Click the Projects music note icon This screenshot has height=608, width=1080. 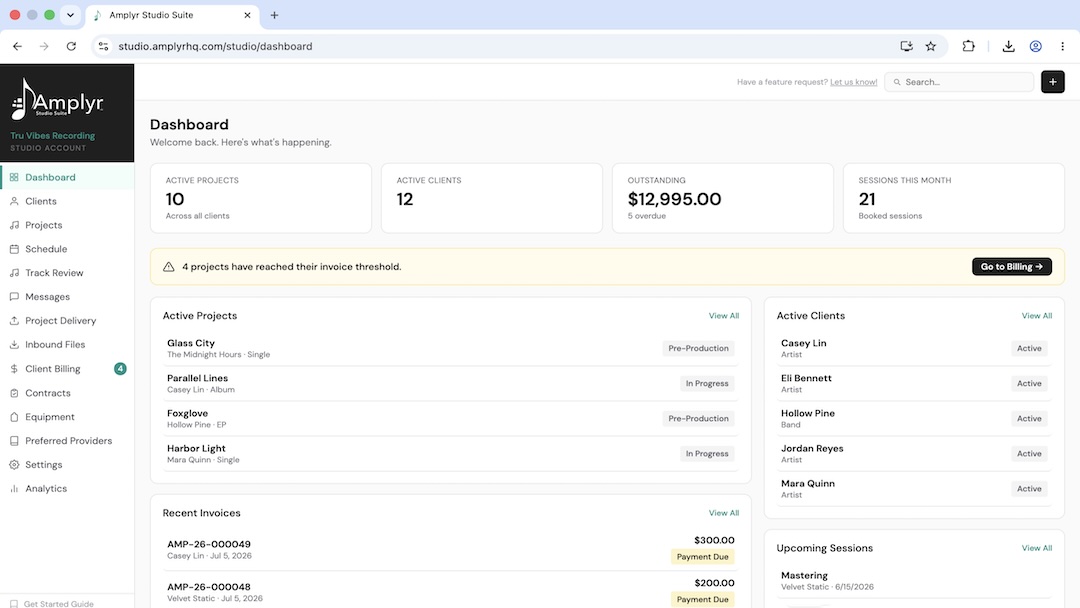(x=14, y=225)
